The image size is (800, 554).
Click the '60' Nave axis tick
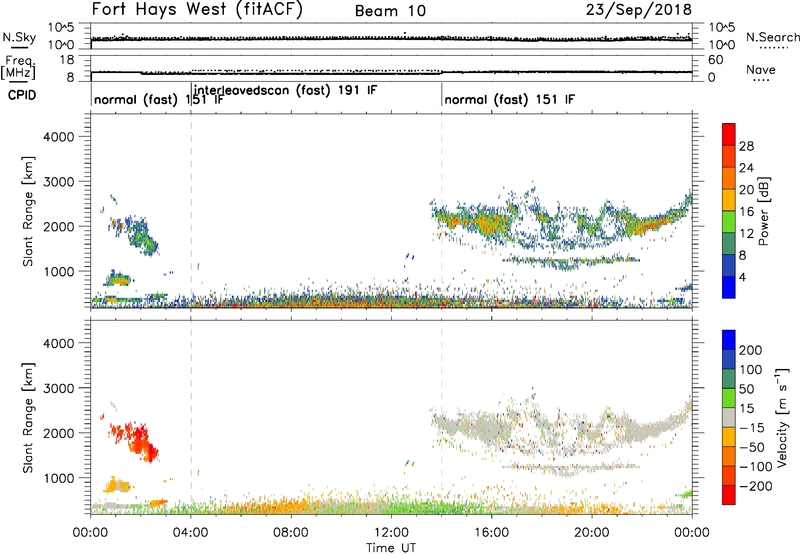point(715,60)
